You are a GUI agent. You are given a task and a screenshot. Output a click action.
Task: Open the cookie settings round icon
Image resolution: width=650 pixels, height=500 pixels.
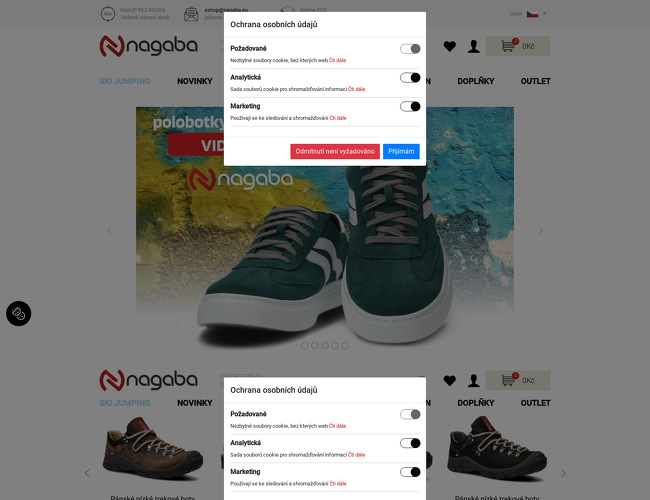coord(19,313)
